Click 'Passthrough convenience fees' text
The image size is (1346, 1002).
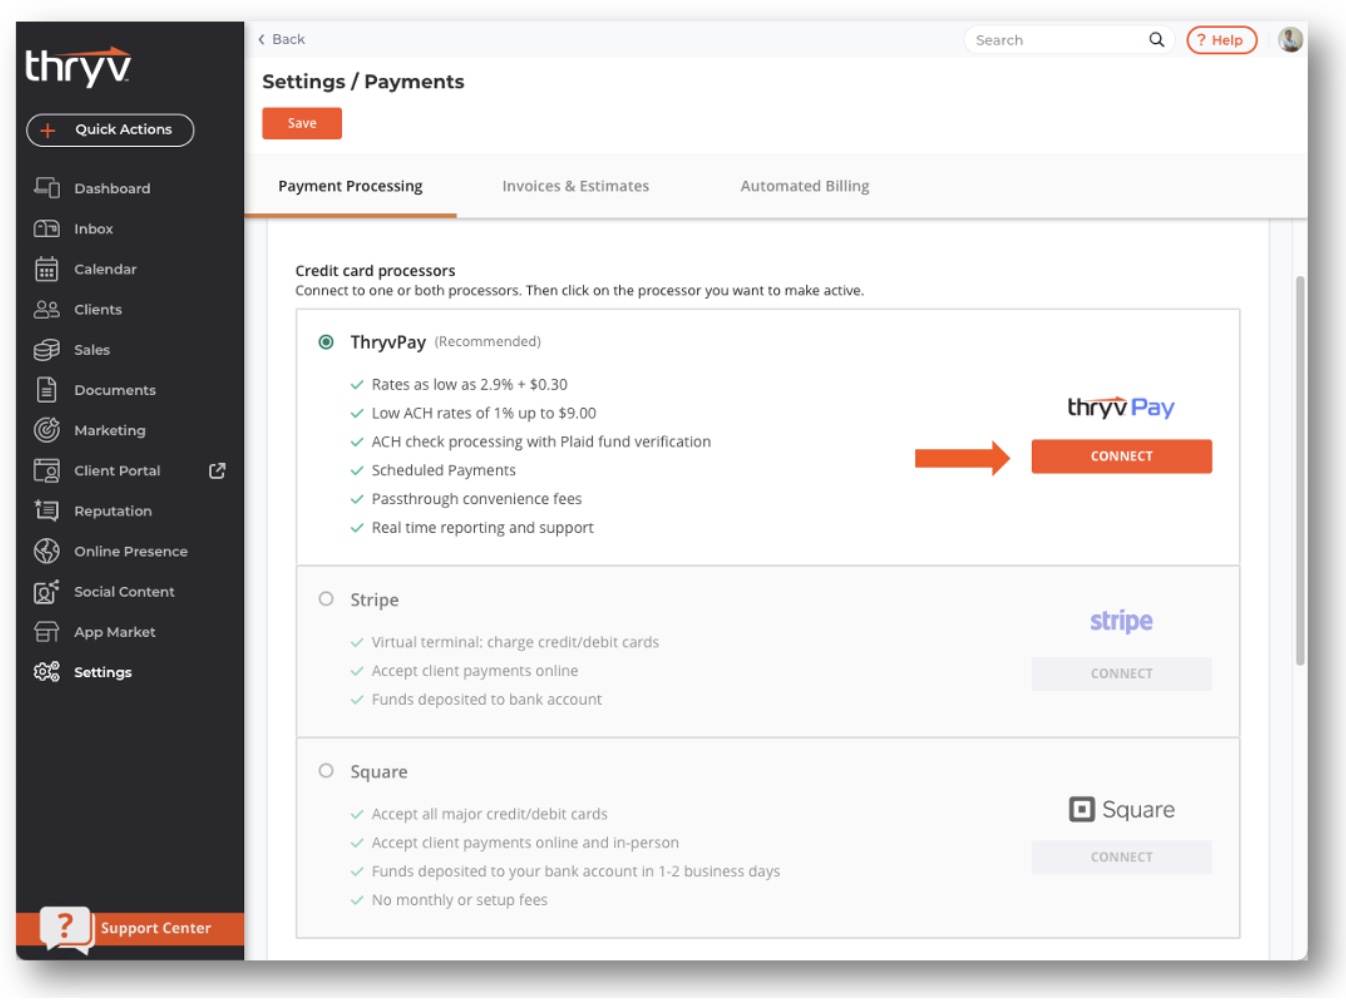(476, 499)
